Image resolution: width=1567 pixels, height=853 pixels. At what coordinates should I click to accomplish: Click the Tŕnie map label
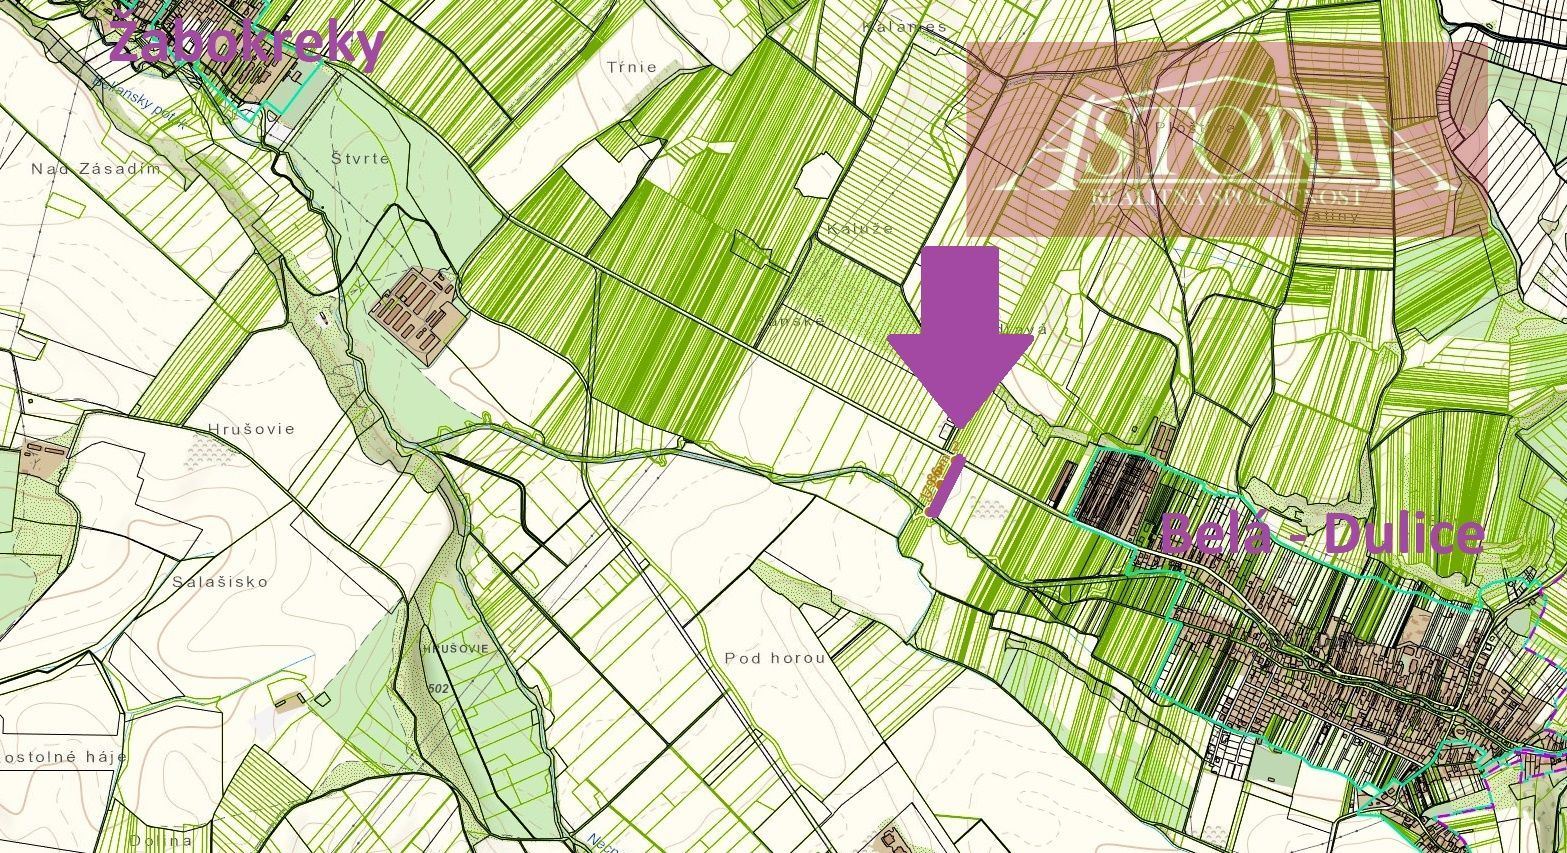tap(632, 67)
